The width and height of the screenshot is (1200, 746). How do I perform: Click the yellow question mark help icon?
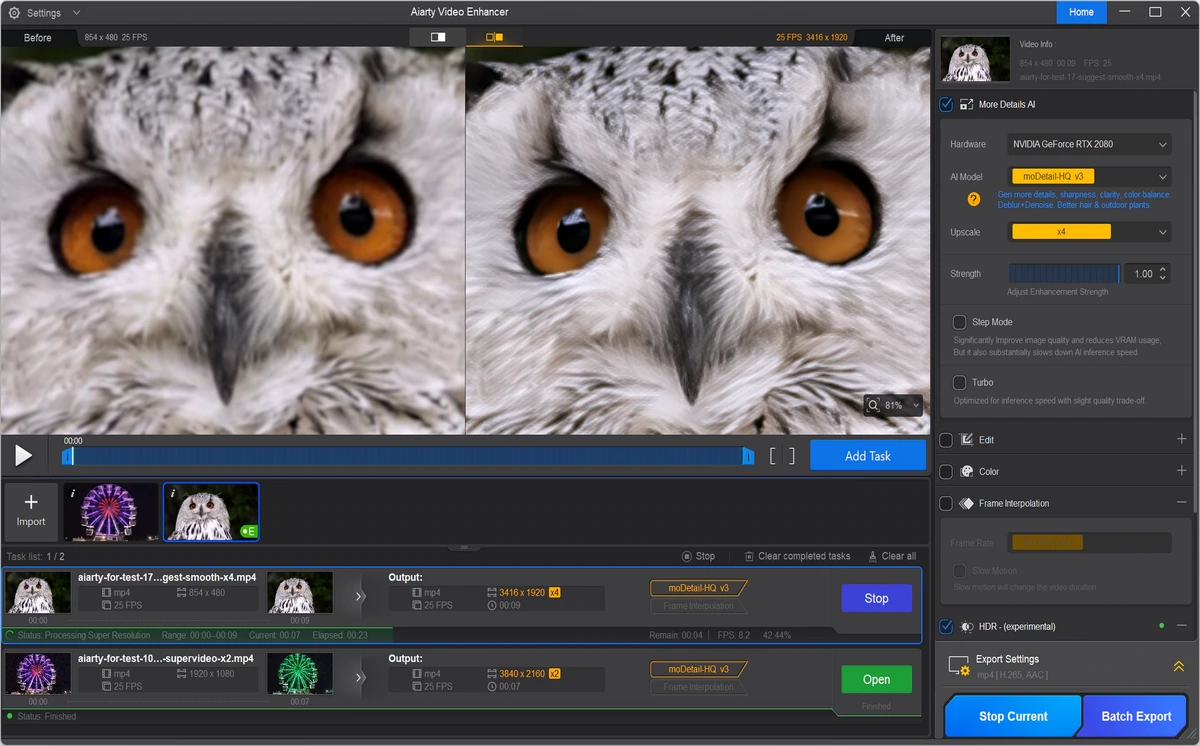(973, 199)
